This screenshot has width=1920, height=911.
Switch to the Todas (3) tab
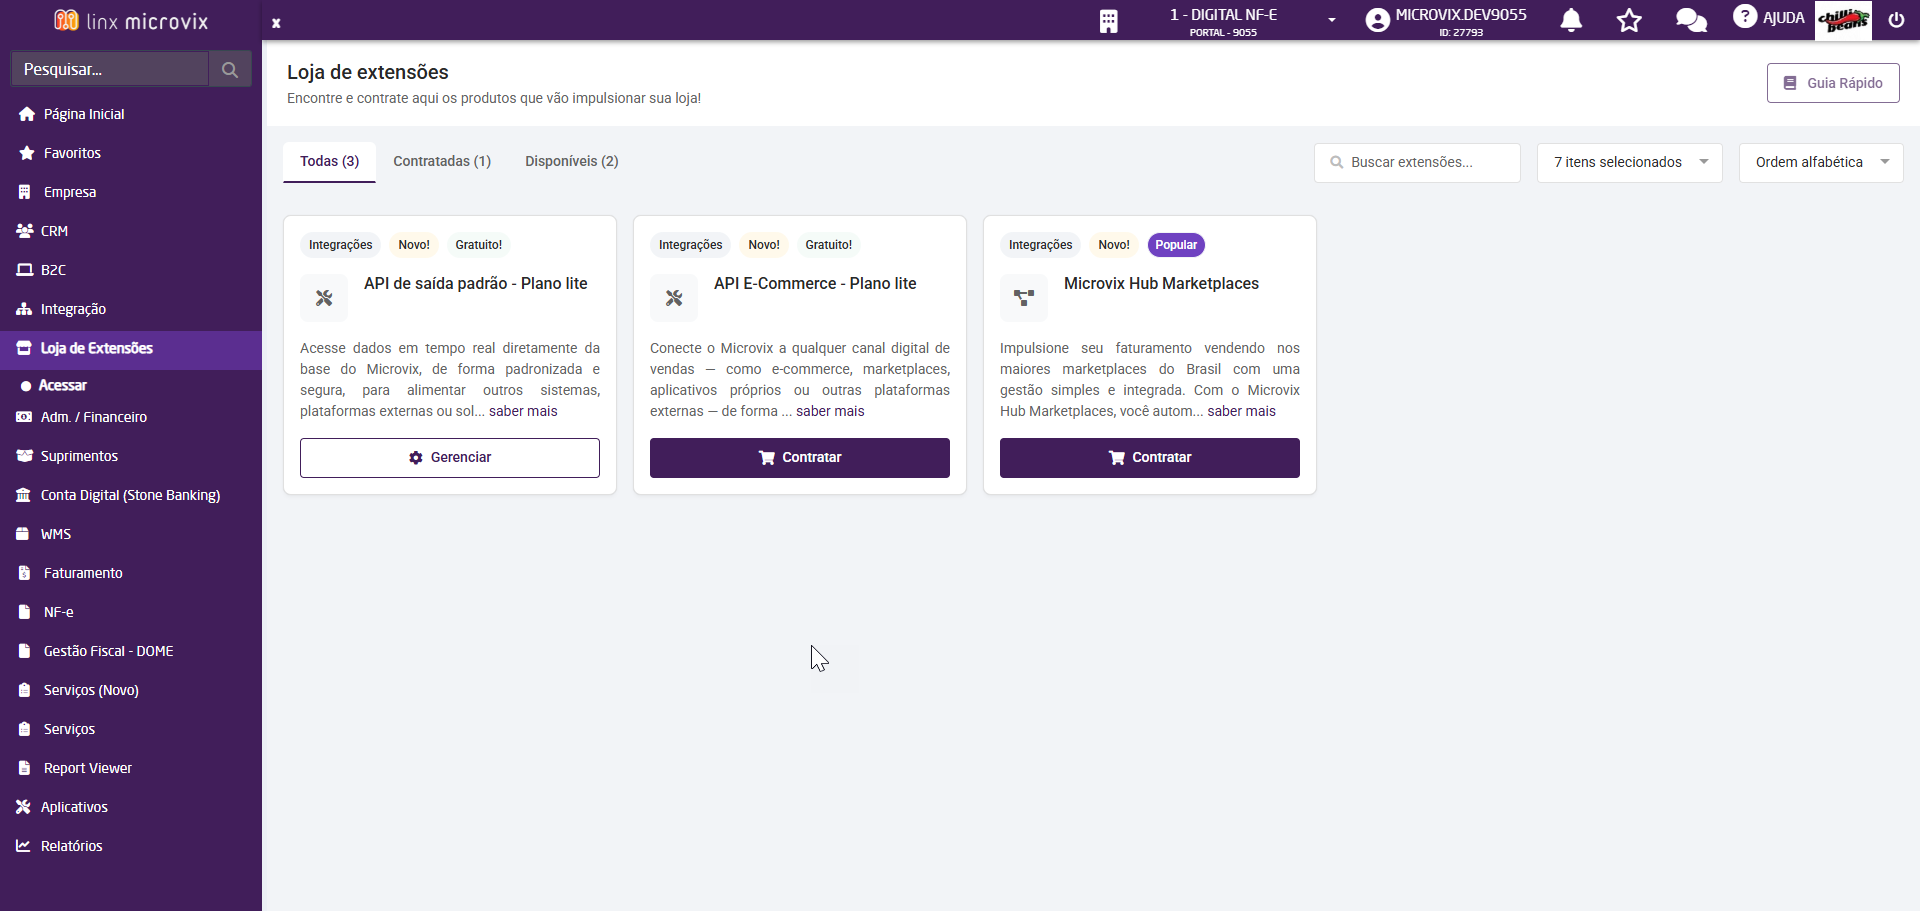[x=329, y=161]
